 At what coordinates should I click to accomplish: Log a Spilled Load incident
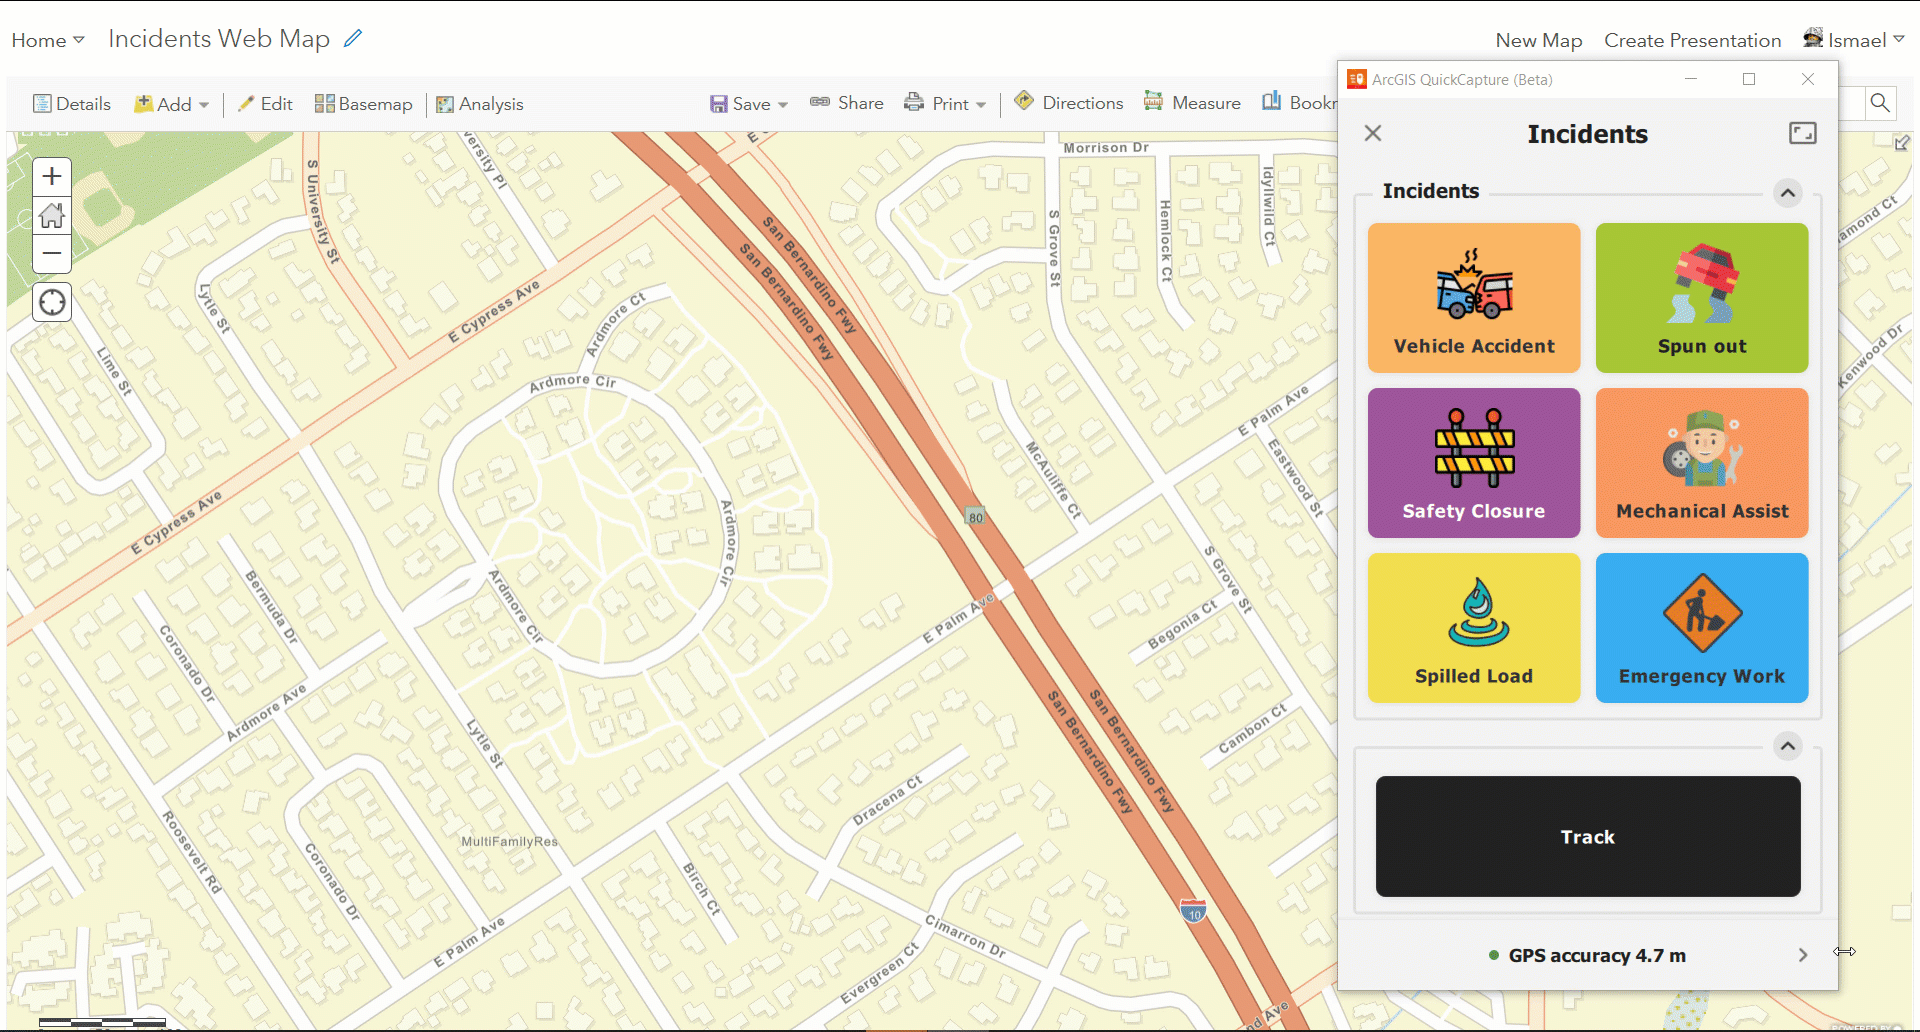1473,627
